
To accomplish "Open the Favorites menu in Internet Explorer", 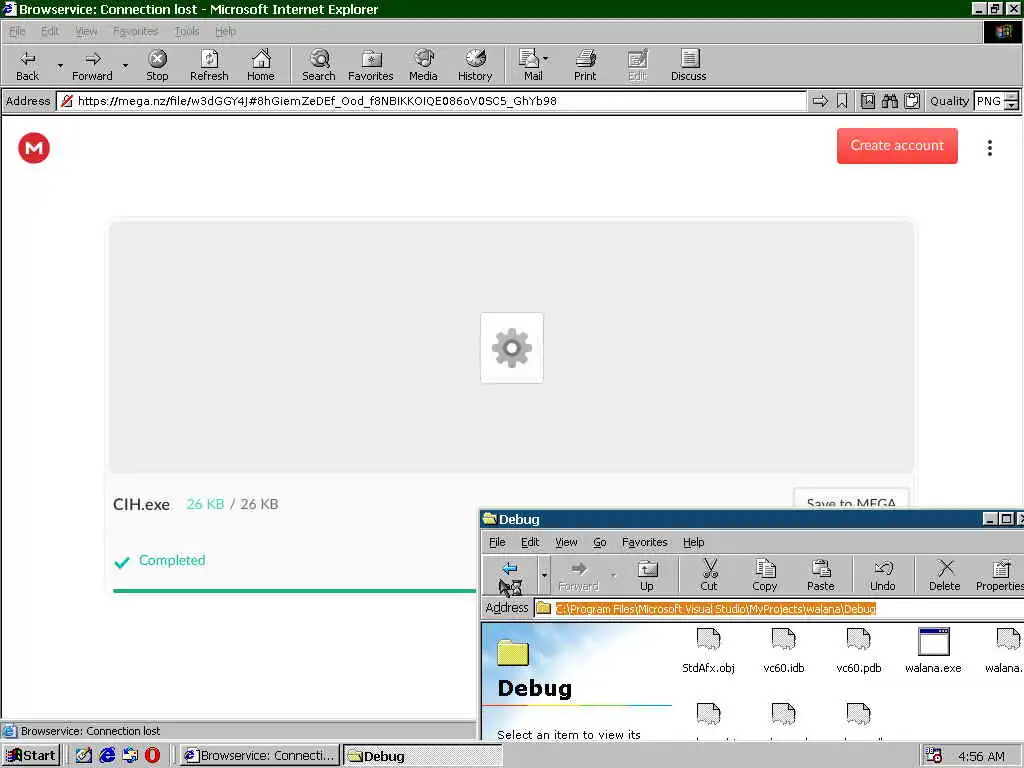I will [x=135, y=31].
